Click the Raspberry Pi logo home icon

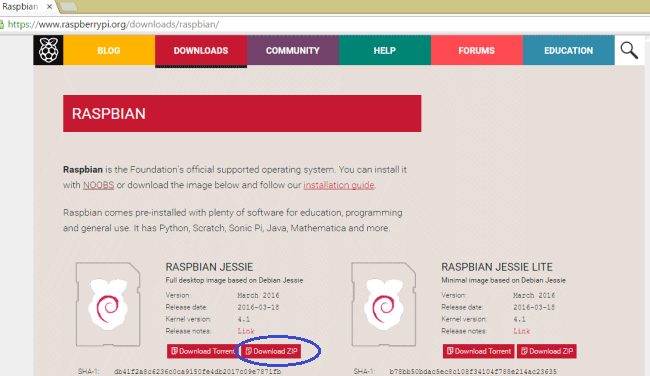pos(48,50)
